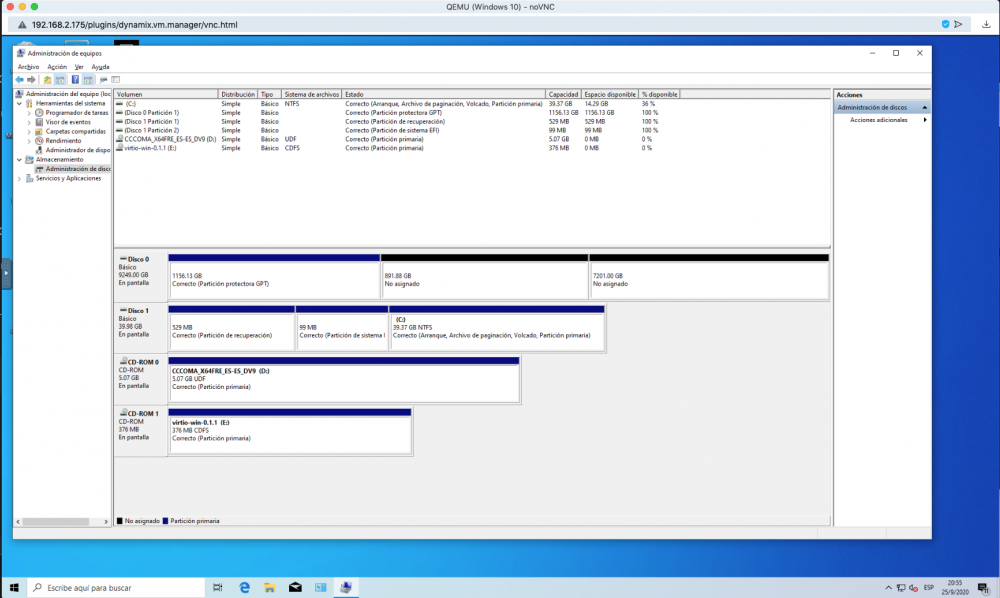
Task: Toggle the show/hide console tree toolbar icon
Action: [x=60, y=80]
